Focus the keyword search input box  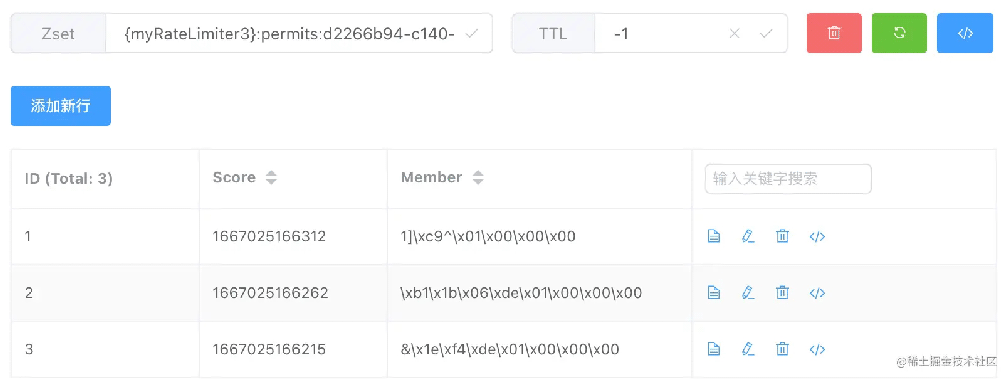pyautogui.click(x=788, y=179)
